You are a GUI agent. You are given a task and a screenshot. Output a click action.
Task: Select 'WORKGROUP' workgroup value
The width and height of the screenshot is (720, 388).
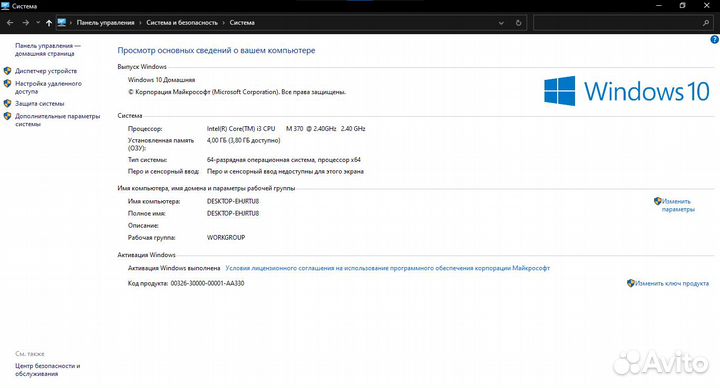(226, 237)
